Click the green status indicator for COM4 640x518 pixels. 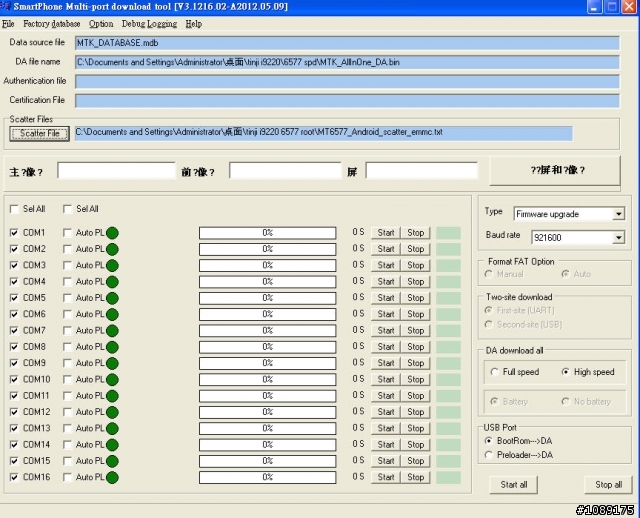(x=112, y=282)
